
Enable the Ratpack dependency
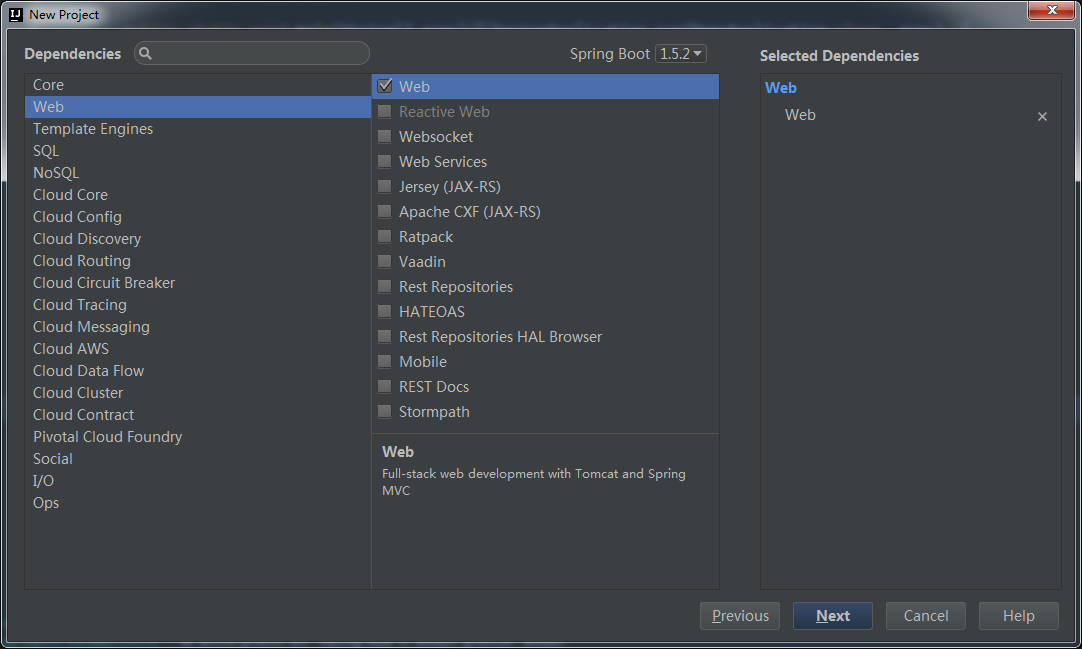[385, 236]
